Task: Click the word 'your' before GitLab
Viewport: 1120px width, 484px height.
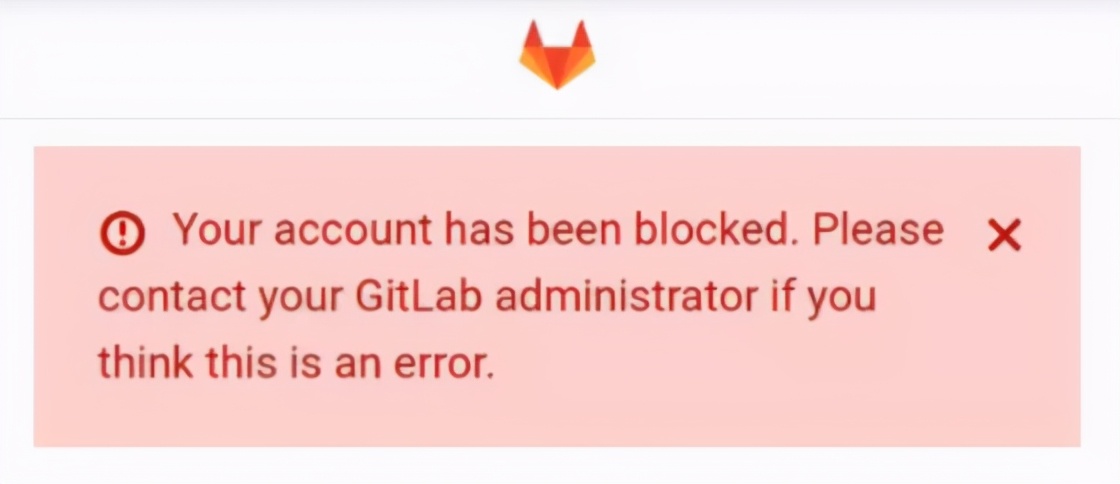Action: coord(301,301)
